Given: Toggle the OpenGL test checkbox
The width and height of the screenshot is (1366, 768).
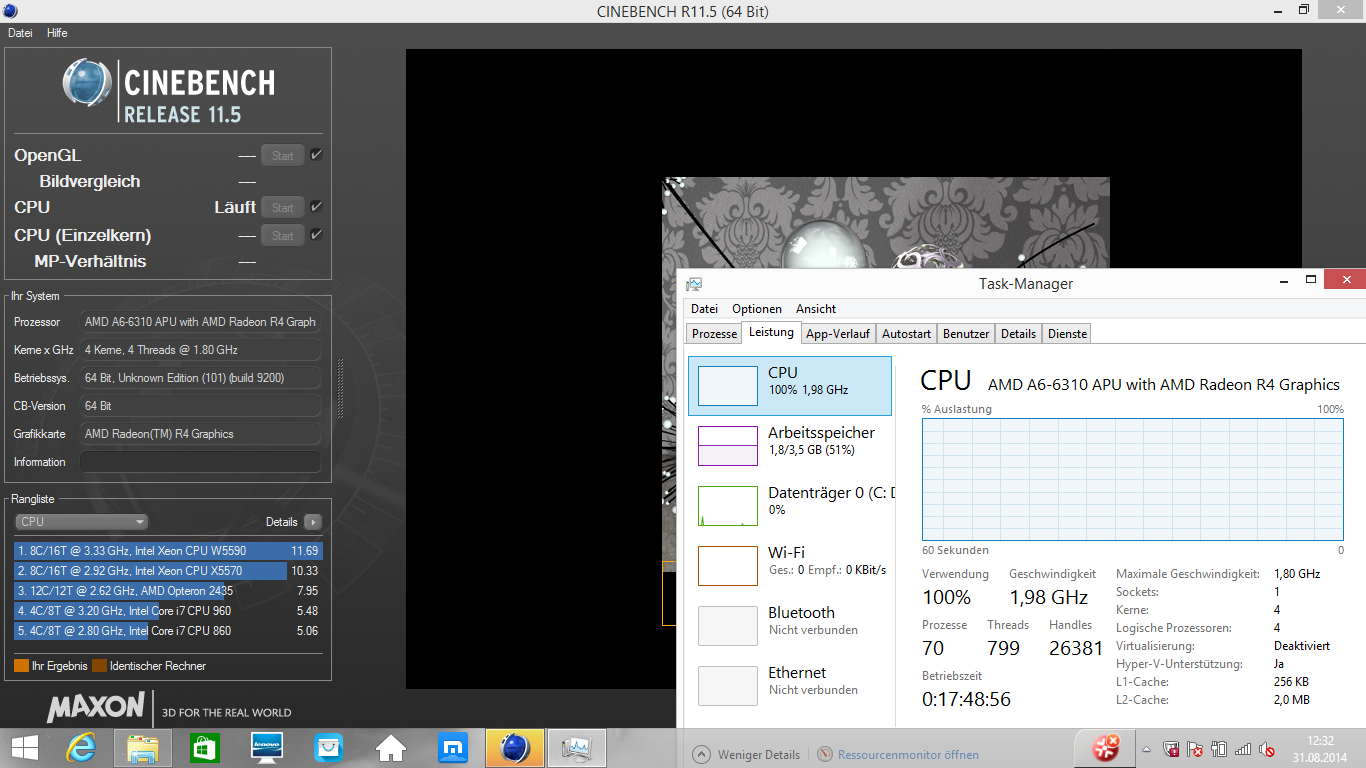Looking at the screenshot, I should click(316, 155).
